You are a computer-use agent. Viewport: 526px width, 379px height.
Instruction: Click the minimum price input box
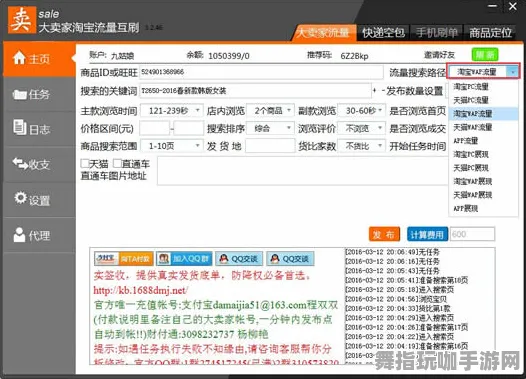pos(155,128)
